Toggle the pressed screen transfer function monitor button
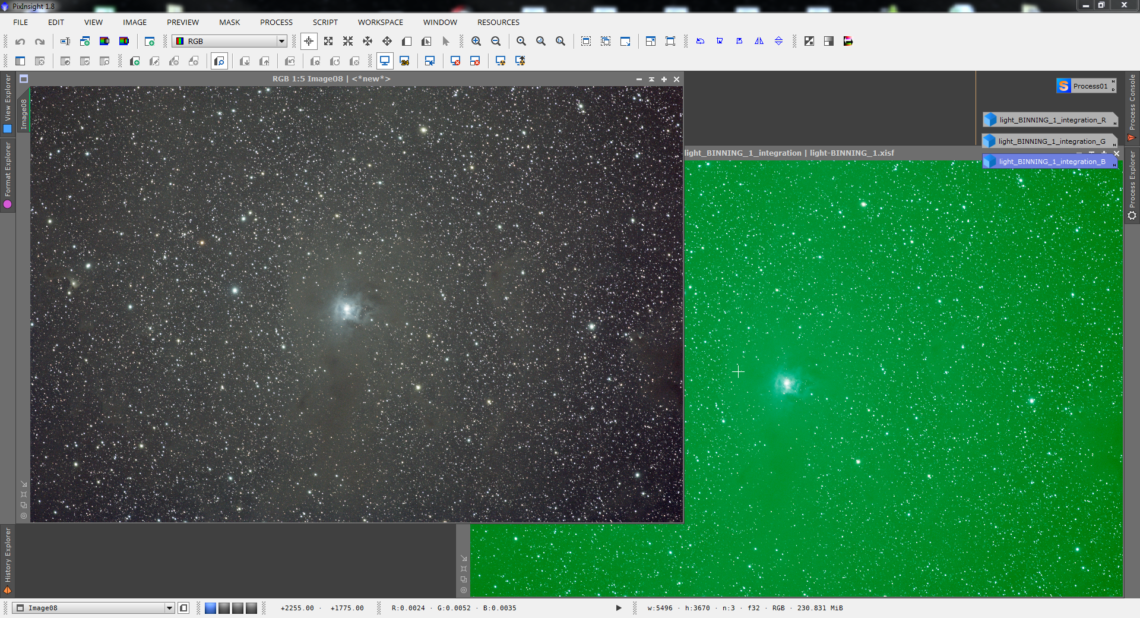 (x=384, y=60)
